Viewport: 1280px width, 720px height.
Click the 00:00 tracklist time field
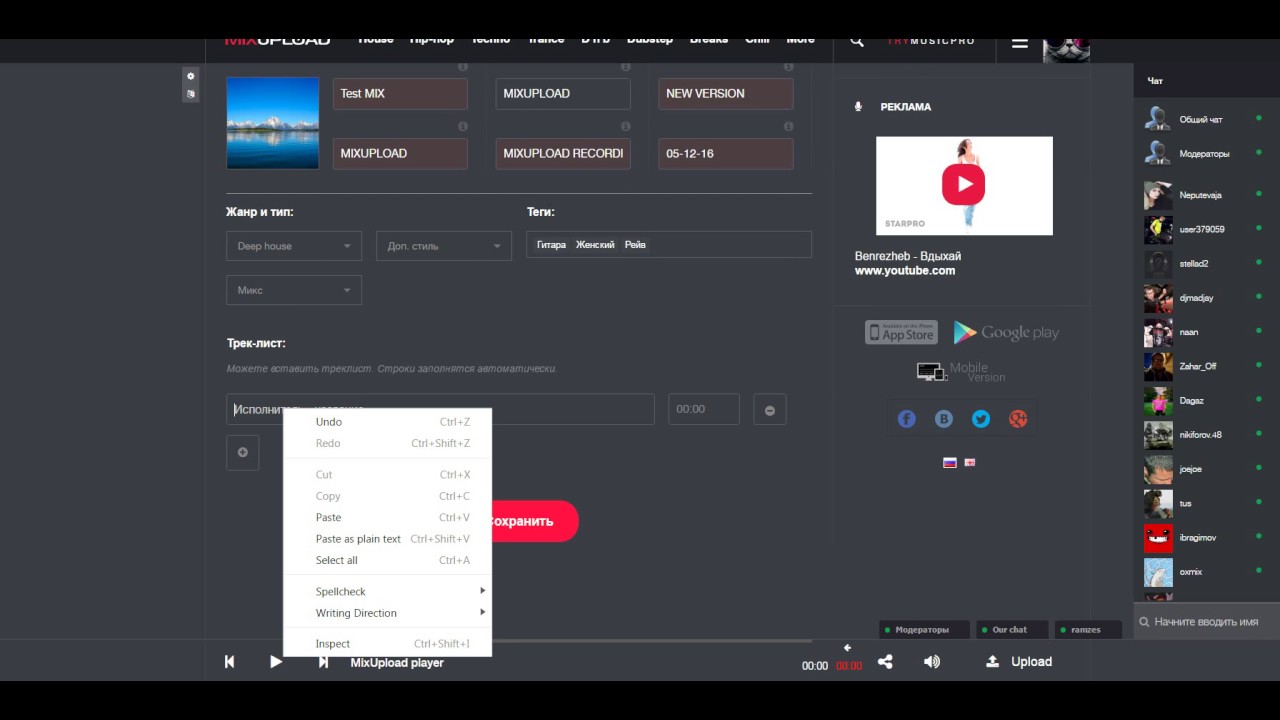pos(704,409)
